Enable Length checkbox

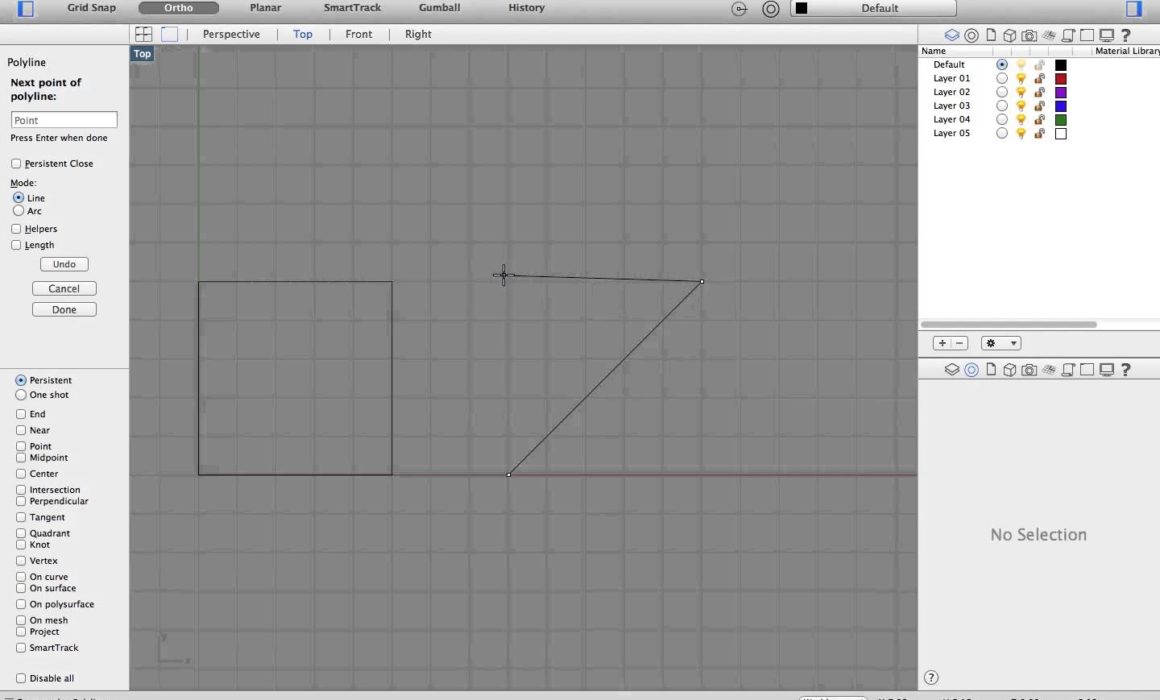(x=16, y=245)
